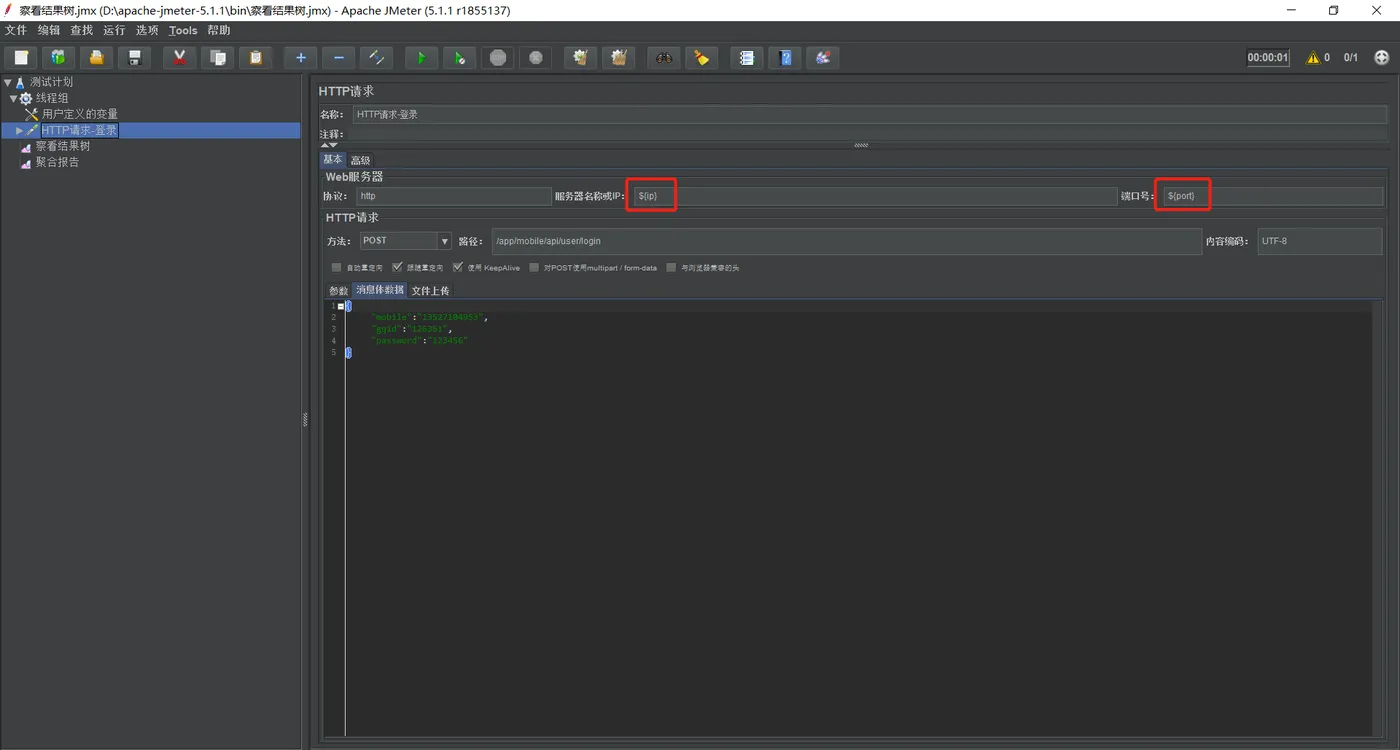Select 聚合报告 in the tree
1400x750 pixels.
[x=57, y=162]
